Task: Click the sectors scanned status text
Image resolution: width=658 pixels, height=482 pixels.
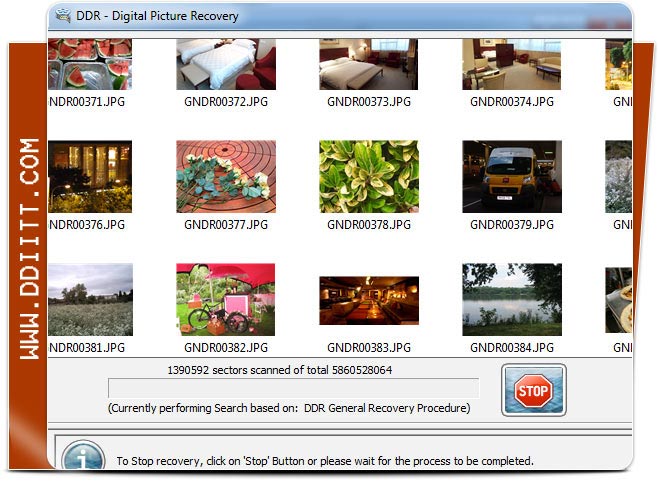Action: [279, 370]
